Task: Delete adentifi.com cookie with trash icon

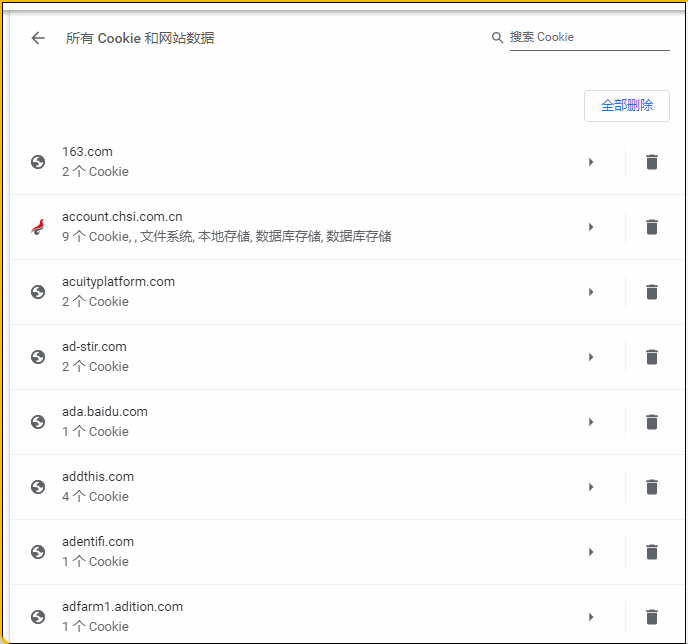Action: point(652,551)
